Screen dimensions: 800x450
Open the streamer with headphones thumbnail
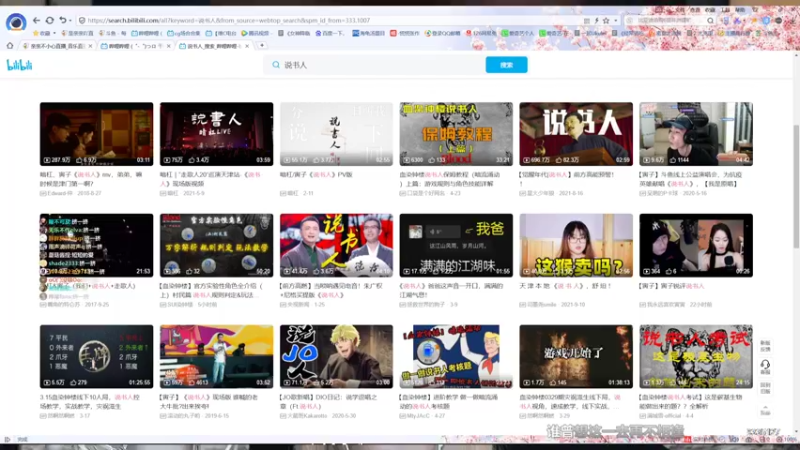coord(696,134)
